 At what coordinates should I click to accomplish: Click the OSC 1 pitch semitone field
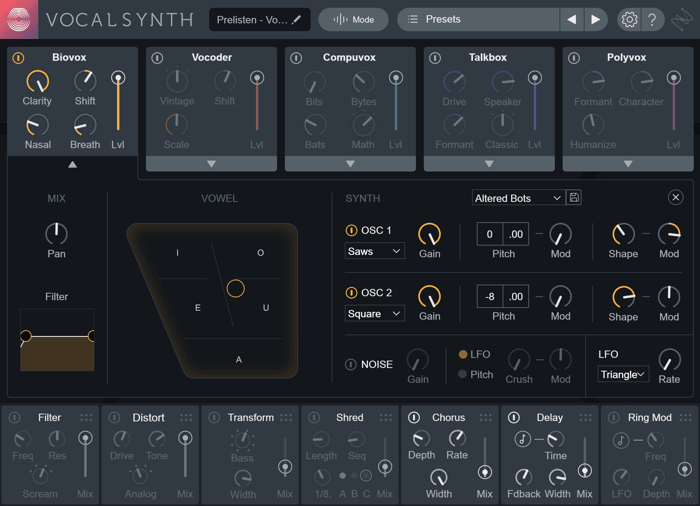coord(490,234)
